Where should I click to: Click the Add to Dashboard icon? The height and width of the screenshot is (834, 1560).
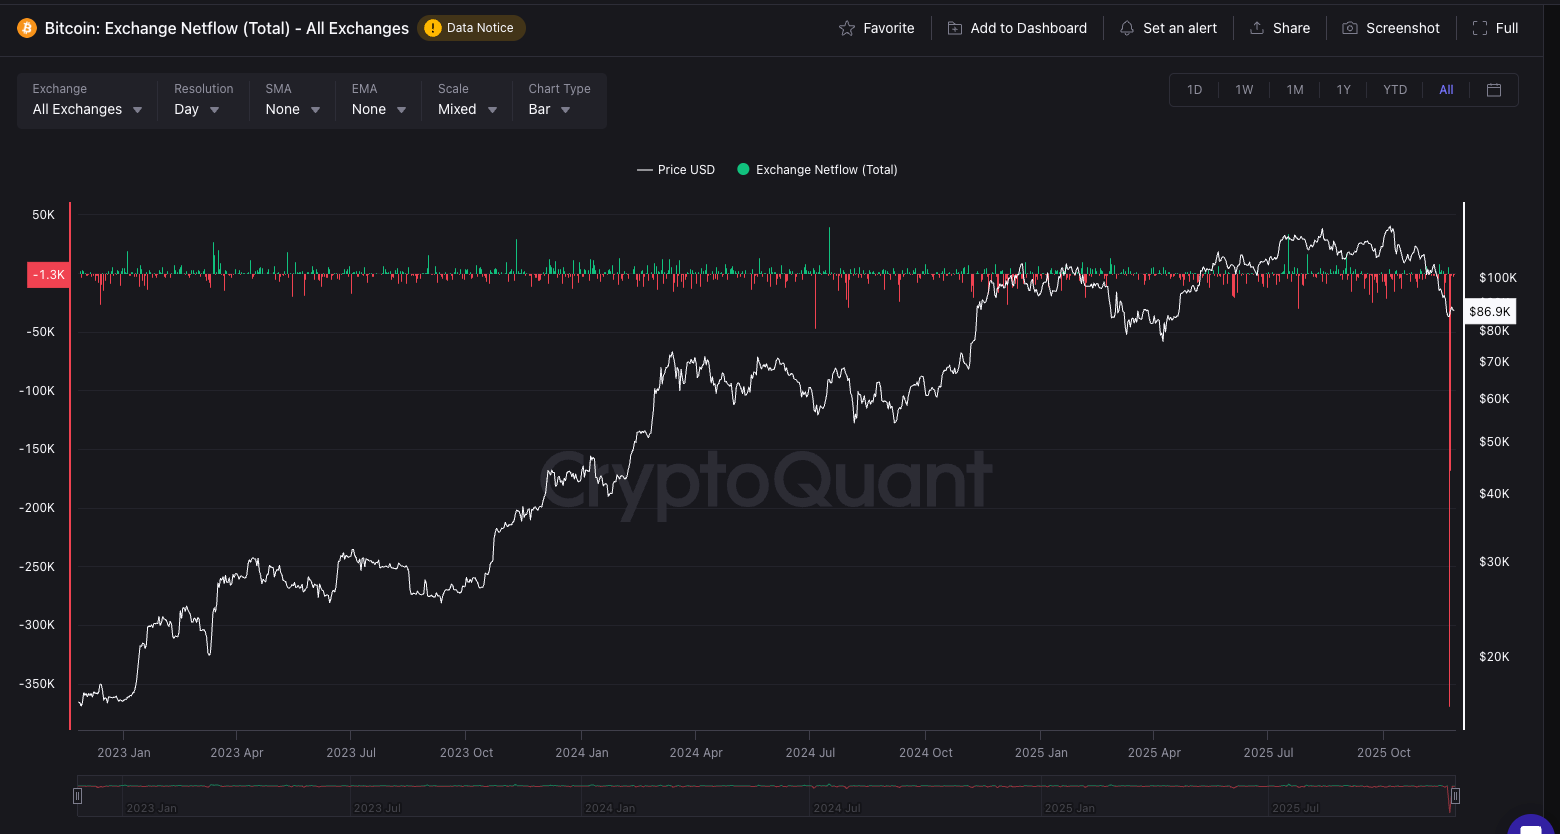point(955,28)
